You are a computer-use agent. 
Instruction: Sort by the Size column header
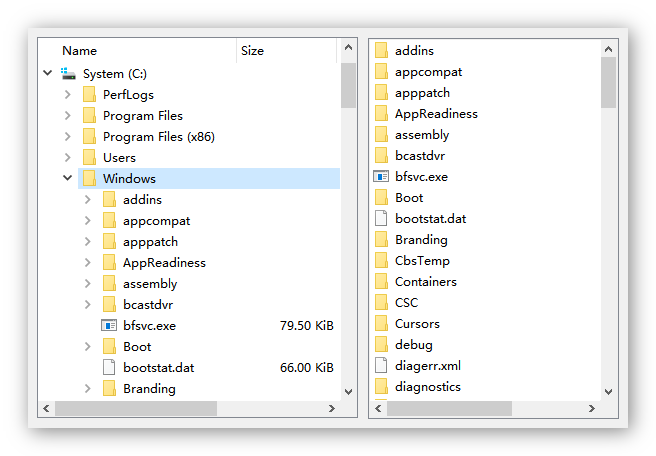[252, 50]
